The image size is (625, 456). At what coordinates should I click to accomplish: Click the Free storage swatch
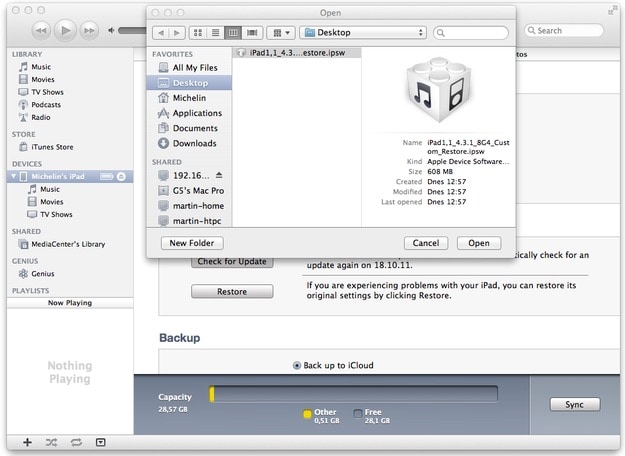tap(358, 414)
